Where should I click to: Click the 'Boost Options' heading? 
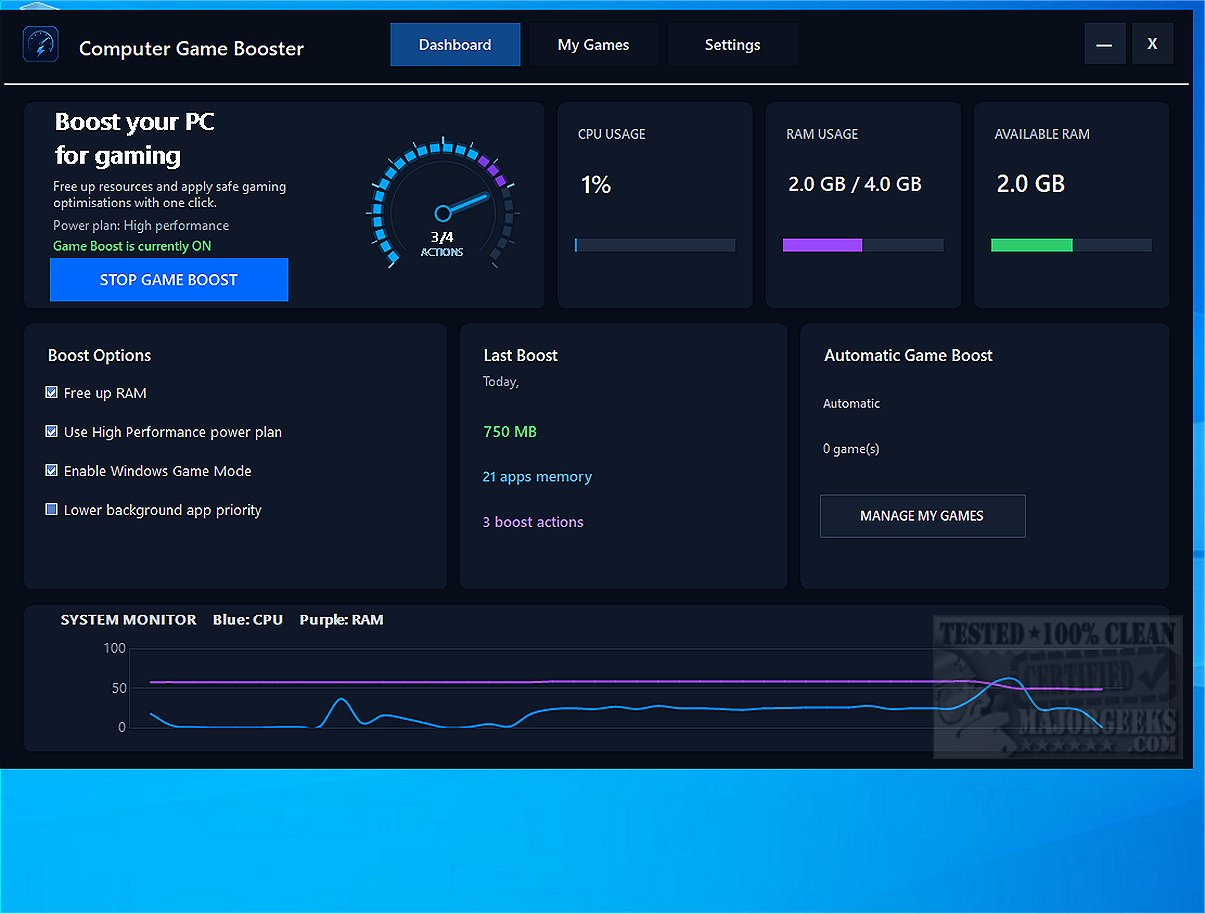tap(100, 355)
